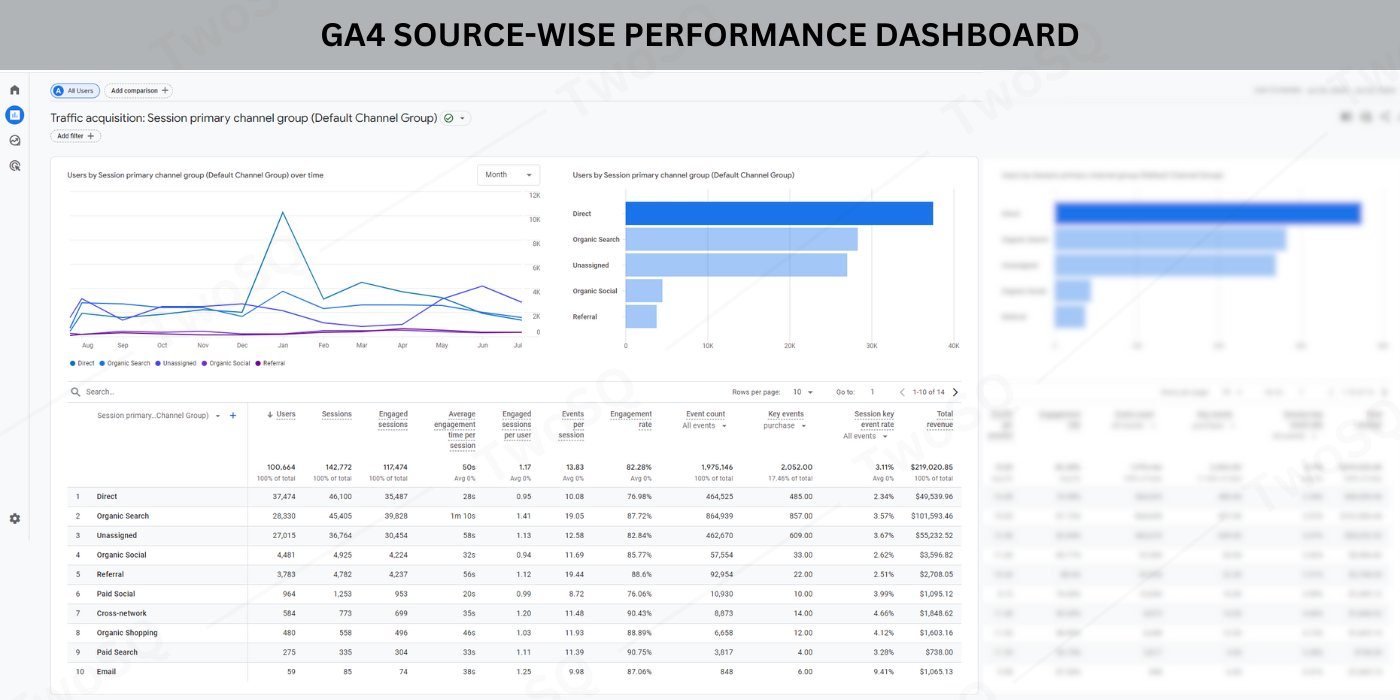This screenshot has width=1400, height=700.
Task: Select the Reports icon in the sidebar
Action: coord(14,115)
